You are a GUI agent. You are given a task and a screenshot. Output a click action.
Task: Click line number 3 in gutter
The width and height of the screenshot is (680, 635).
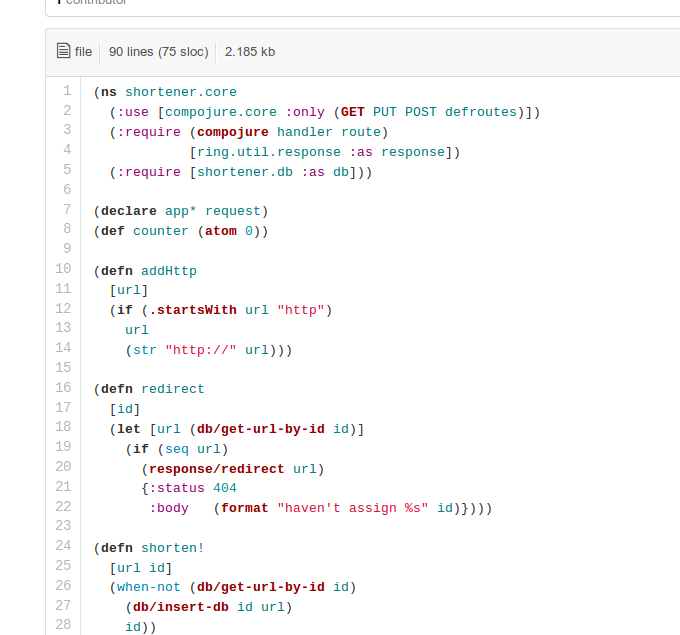click(x=67, y=130)
